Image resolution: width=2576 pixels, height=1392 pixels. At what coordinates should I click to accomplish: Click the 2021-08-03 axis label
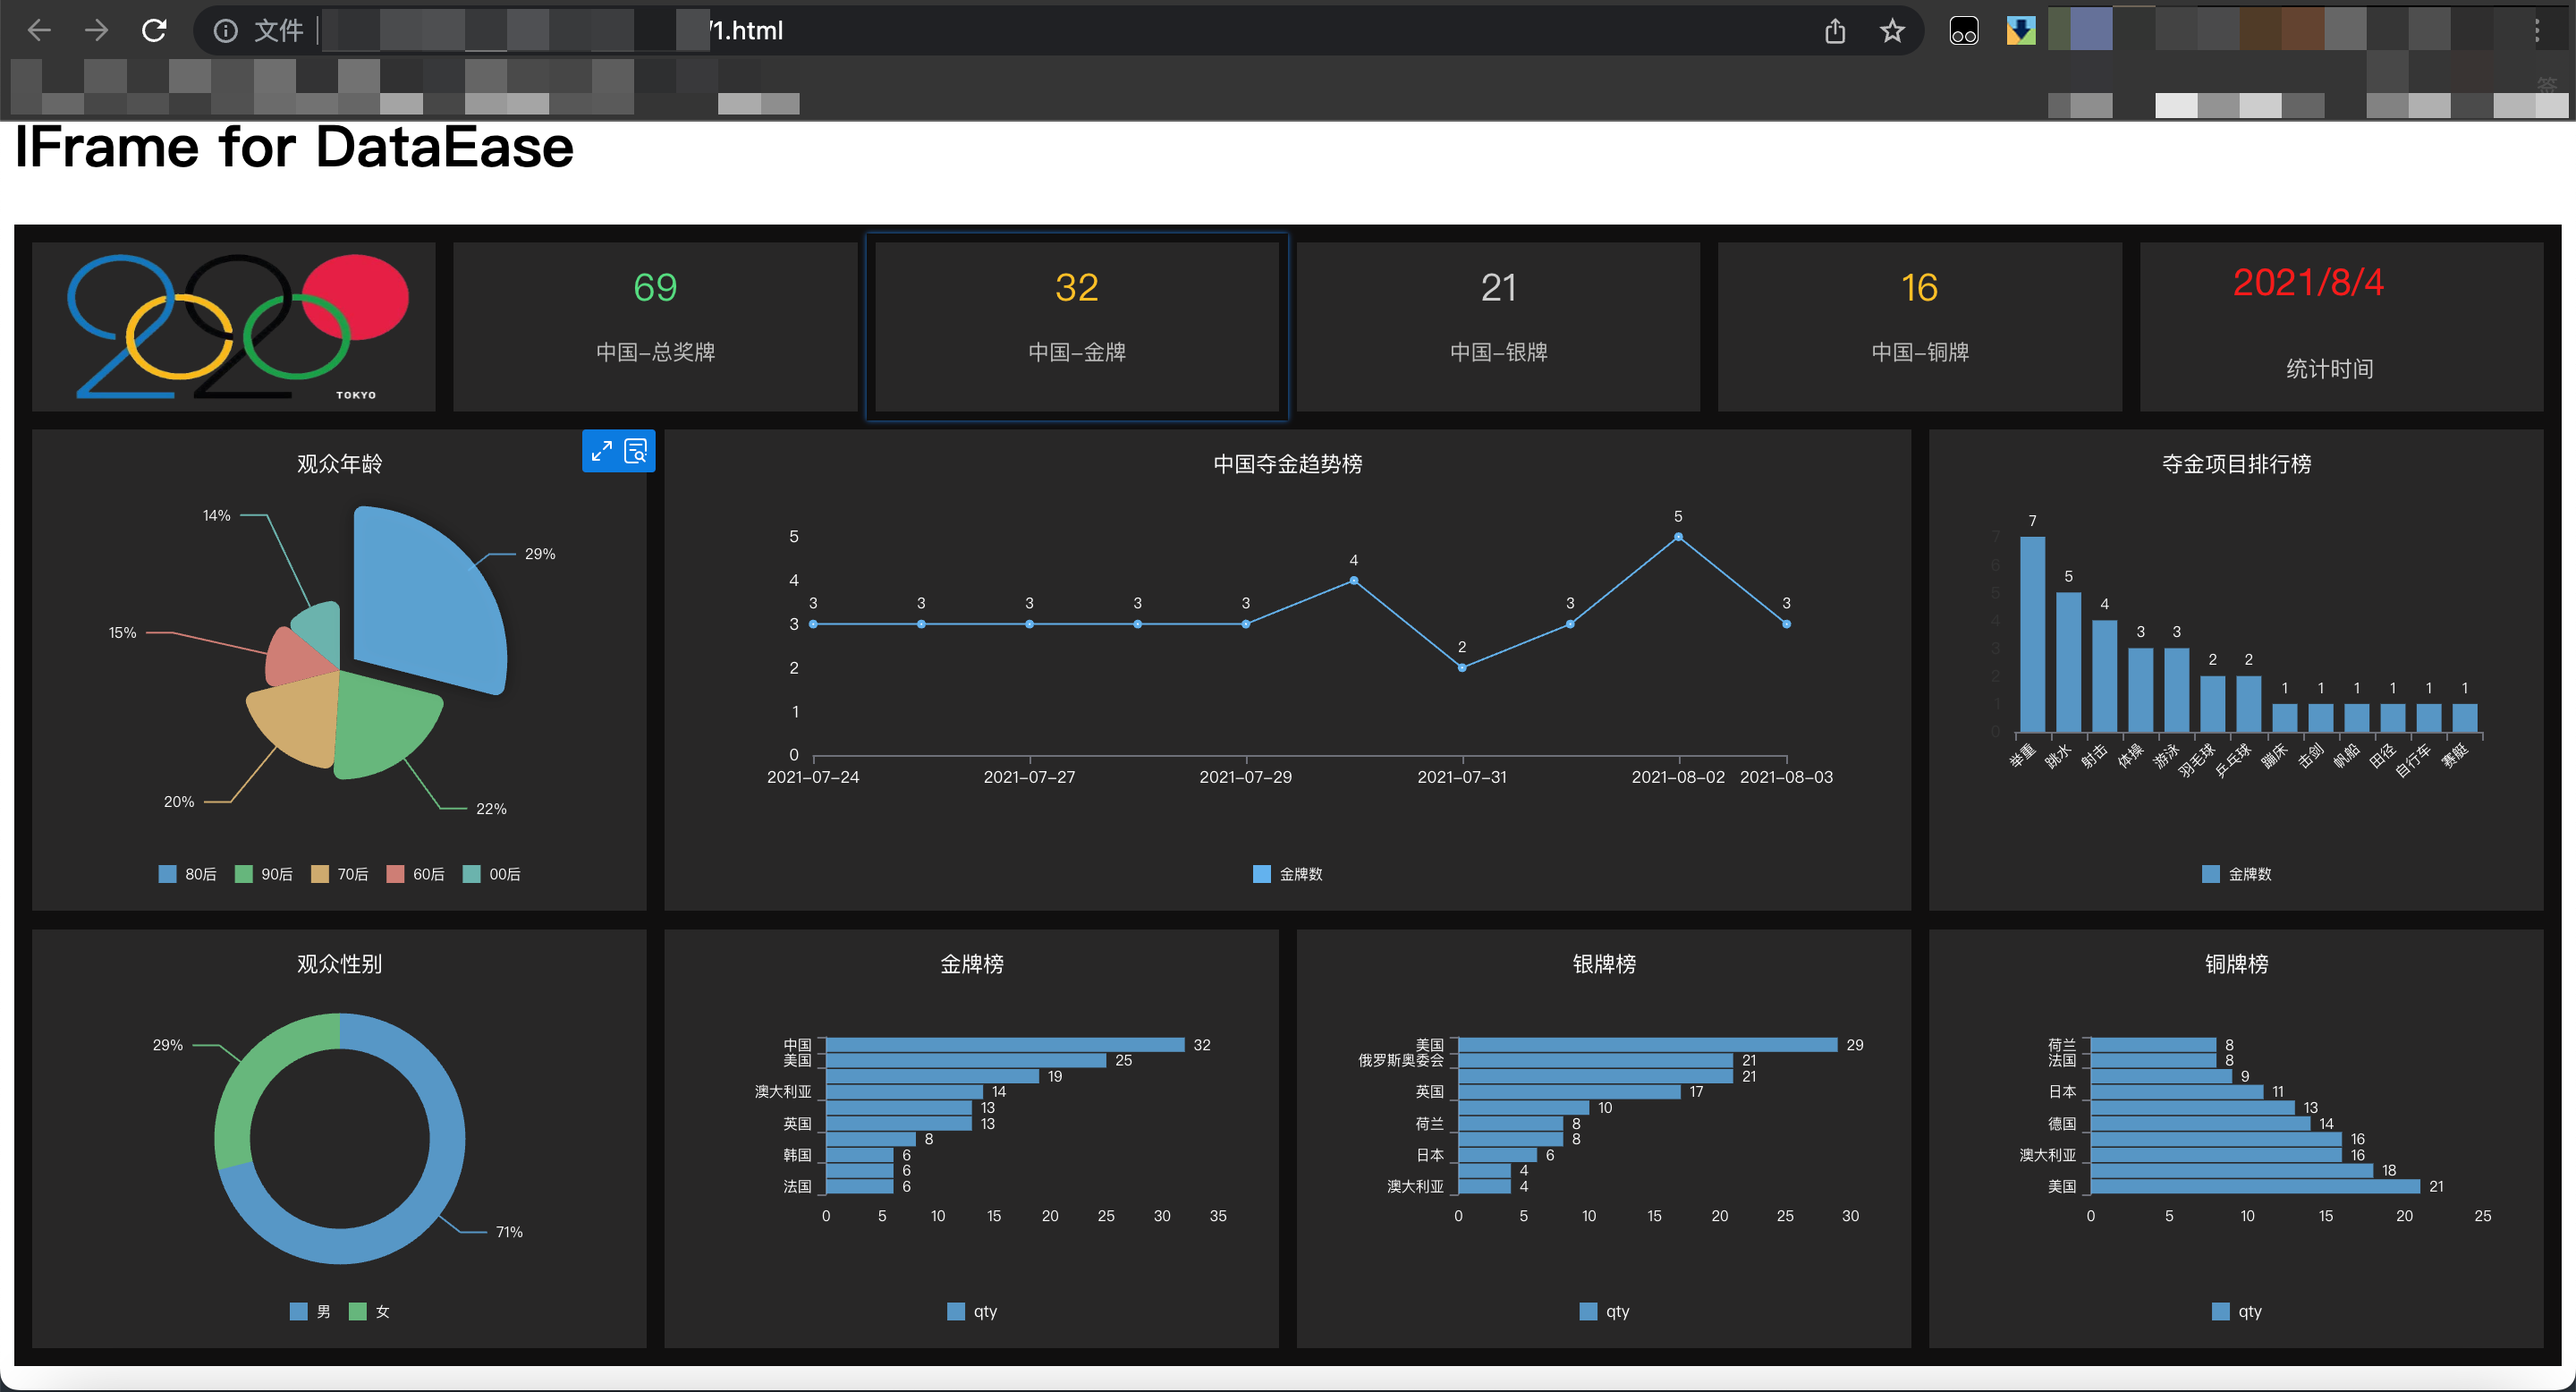[1786, 777]
